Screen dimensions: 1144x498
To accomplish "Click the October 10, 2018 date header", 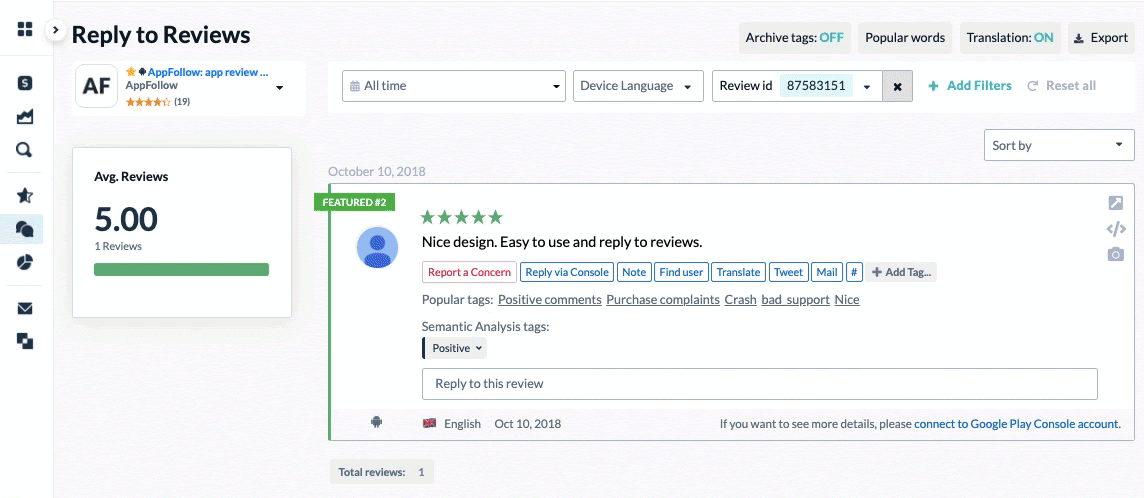I will tap(376, 172).
